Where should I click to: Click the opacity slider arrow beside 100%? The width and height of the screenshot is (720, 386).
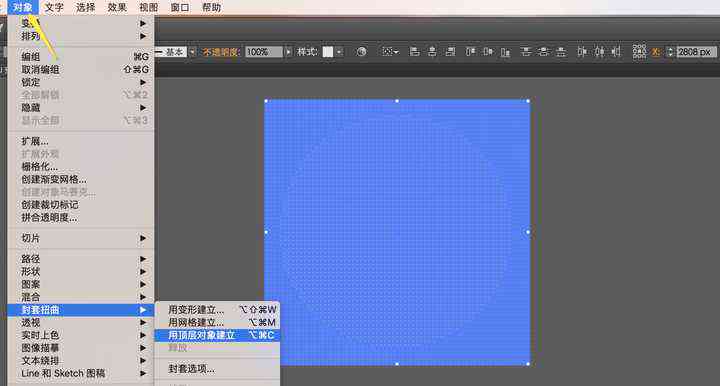click(288, 52)
